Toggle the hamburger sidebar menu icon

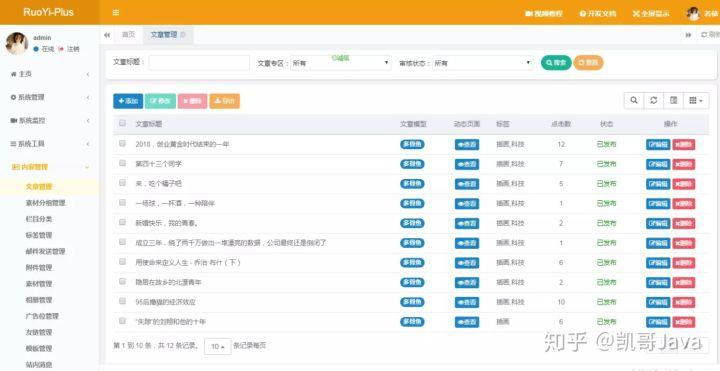pyautogui.click(x=116, y=13)
